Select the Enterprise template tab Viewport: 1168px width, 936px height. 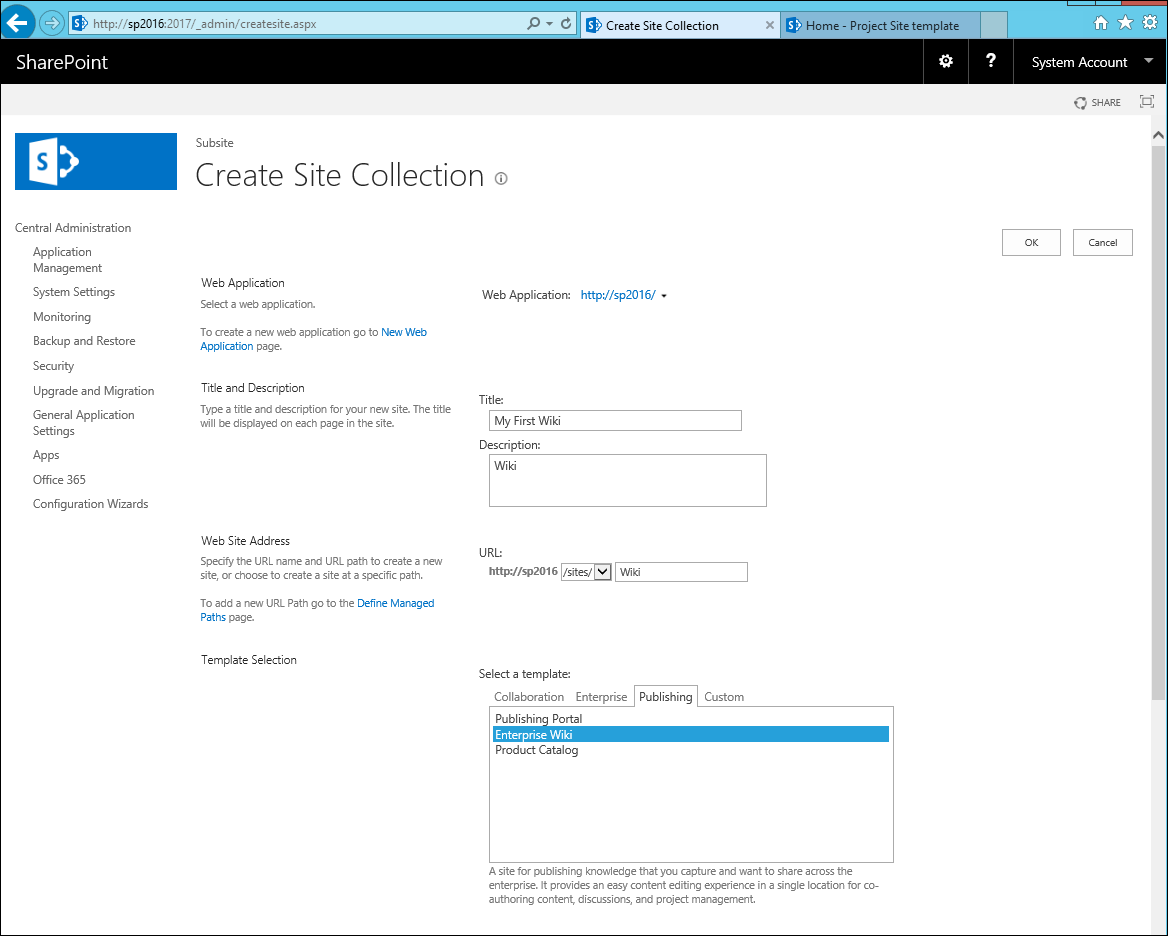(601, 697)
